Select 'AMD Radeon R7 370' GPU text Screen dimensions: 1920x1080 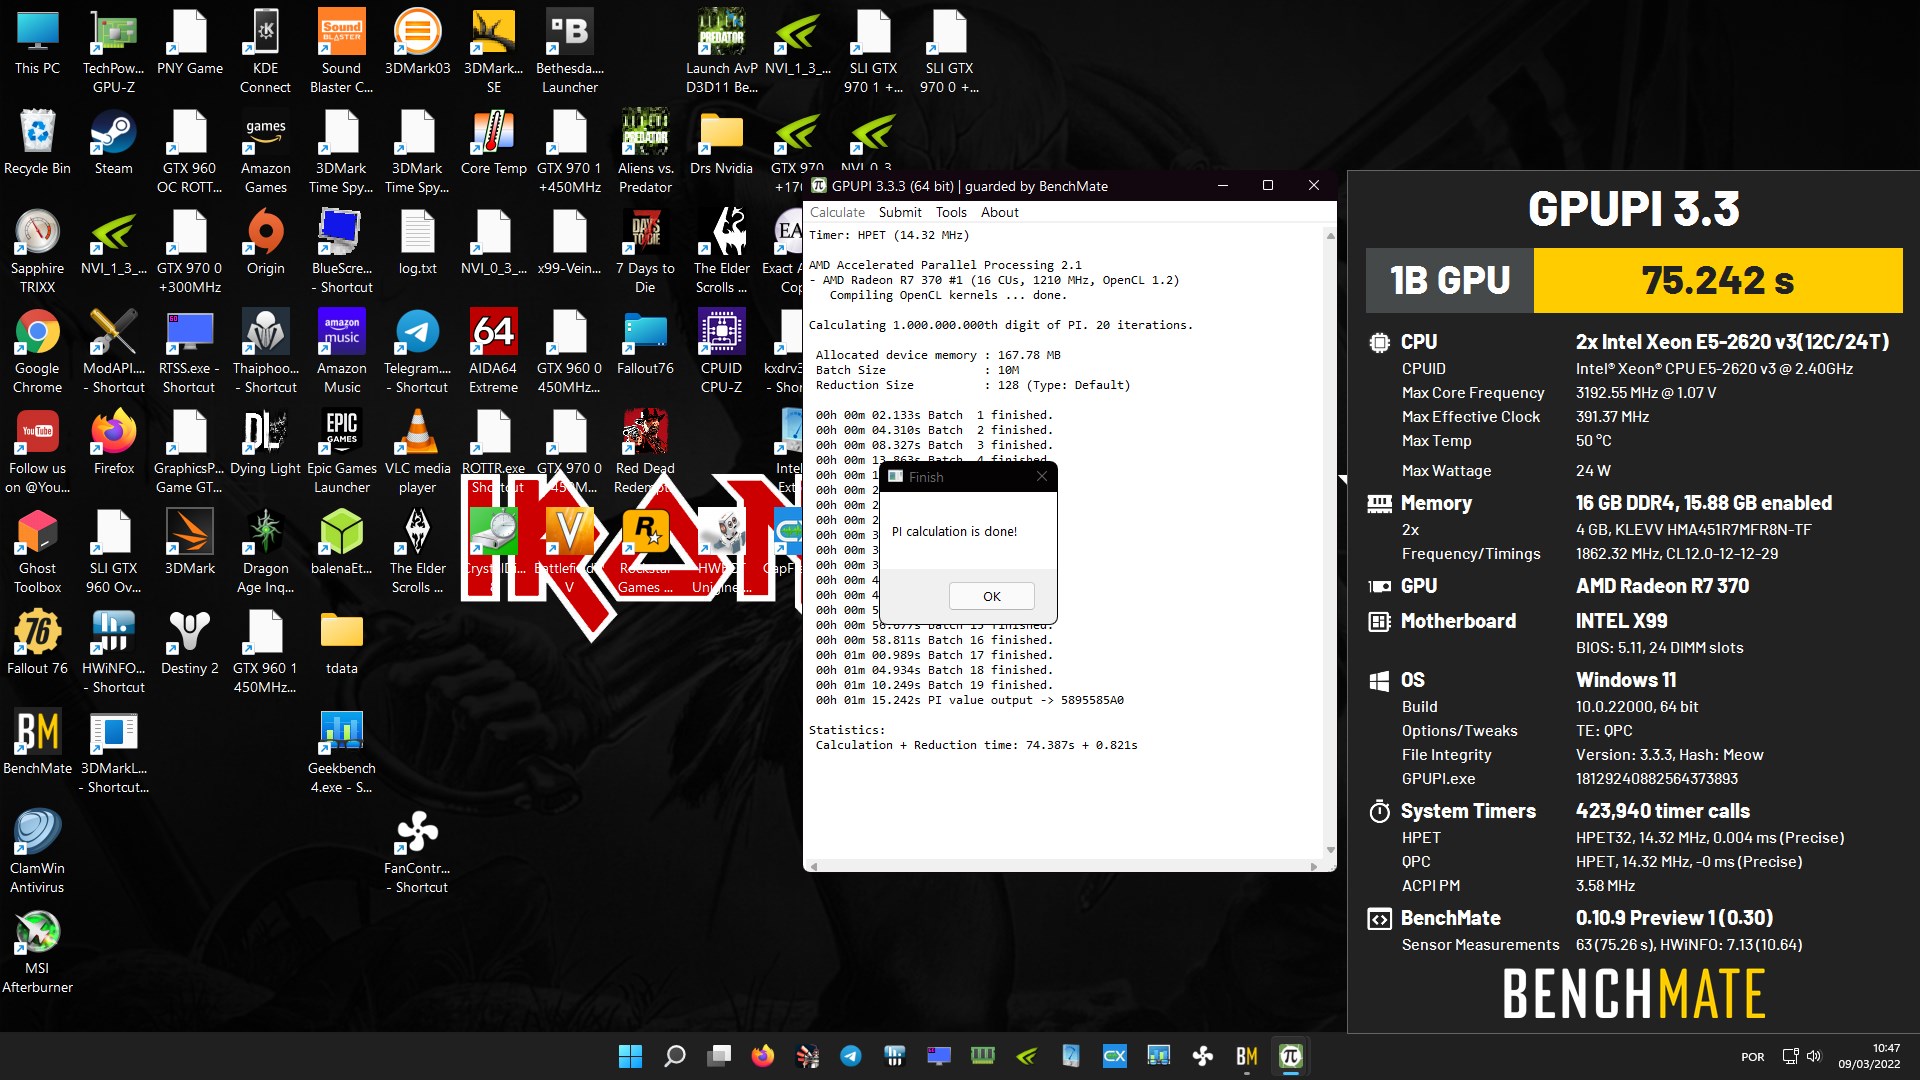coord(1662,586)
